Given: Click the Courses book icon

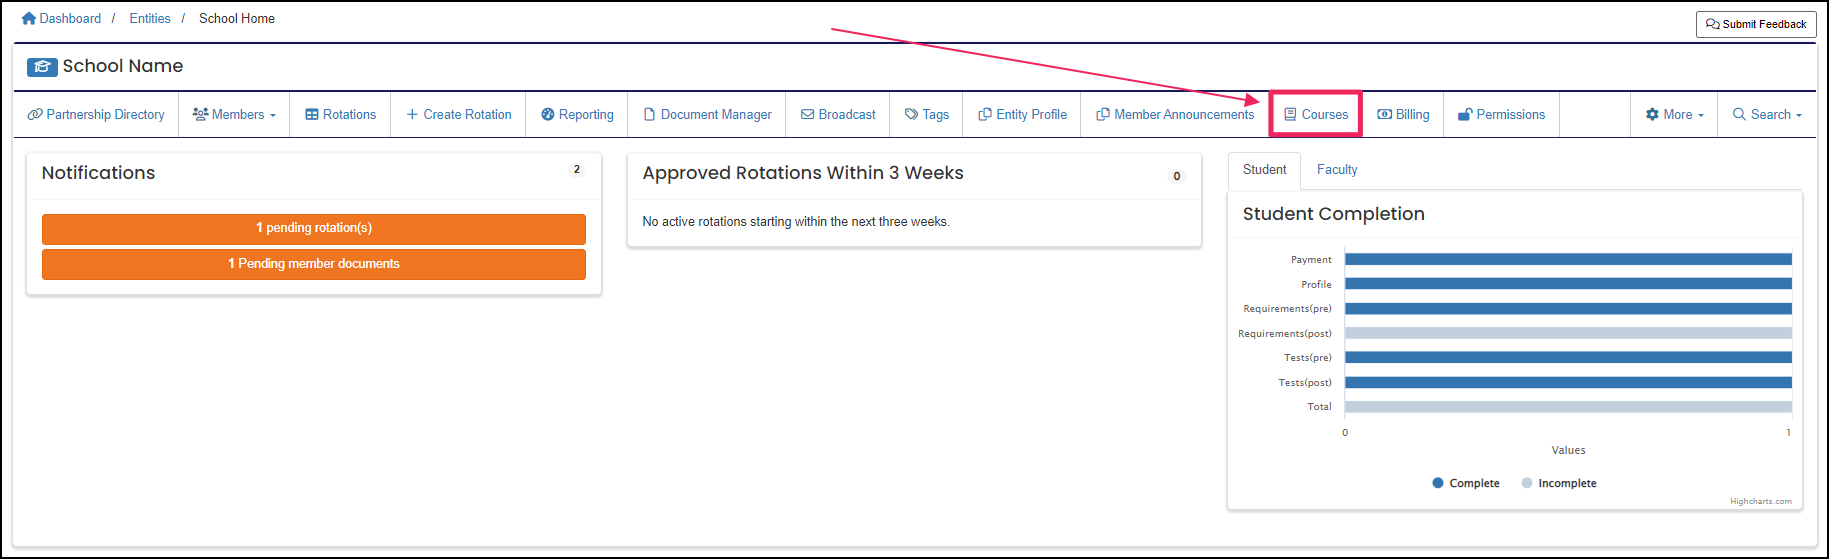Looking at the screenshot, I should (x=1291, y=114).
